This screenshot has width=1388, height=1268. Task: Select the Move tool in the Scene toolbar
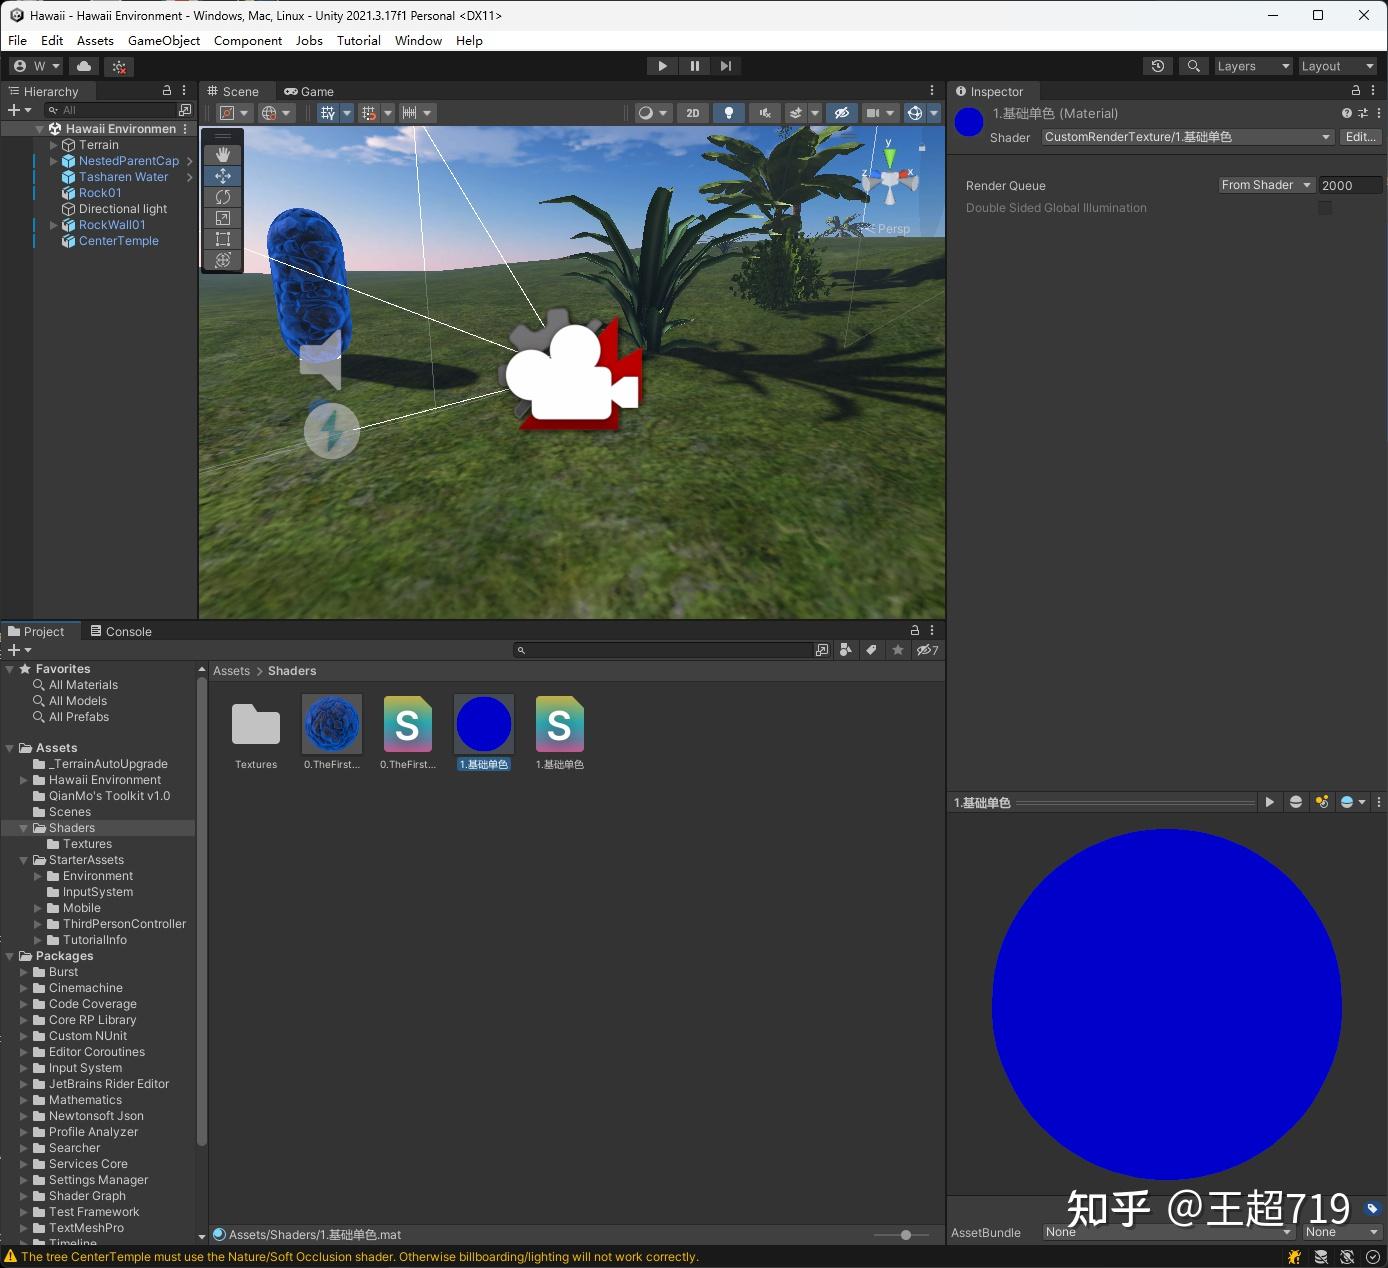(222, 176)
